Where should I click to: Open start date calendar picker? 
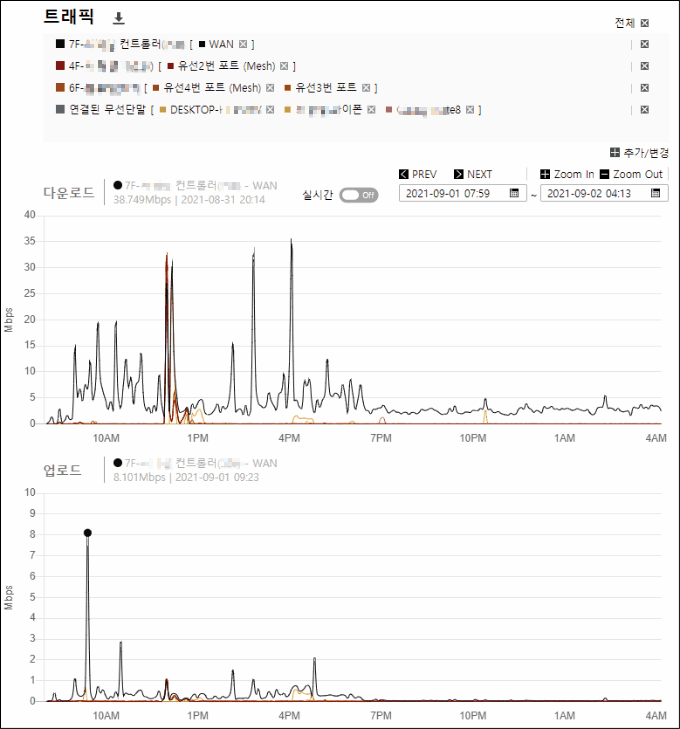click(514, 193)
